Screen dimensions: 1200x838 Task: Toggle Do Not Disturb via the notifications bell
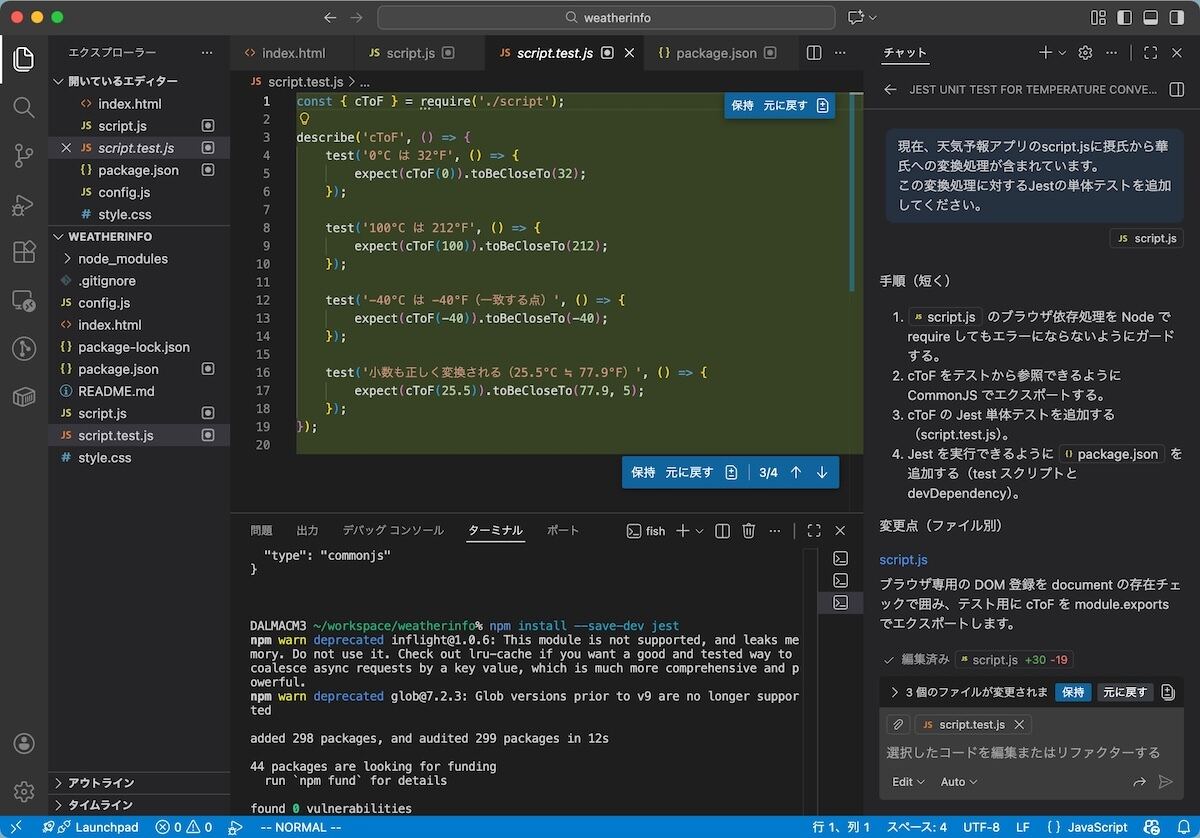[1183, 827]
